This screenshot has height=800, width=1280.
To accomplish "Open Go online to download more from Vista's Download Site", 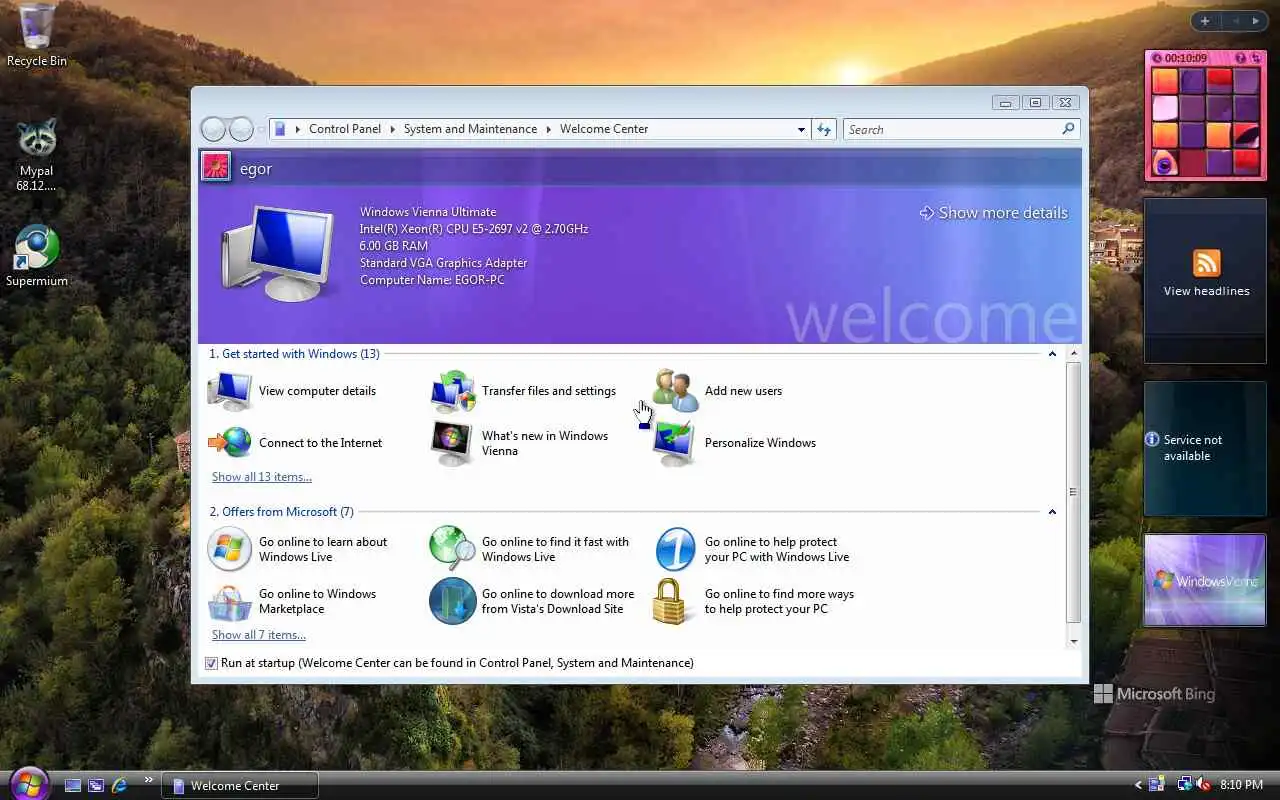I will click(532, 601).
